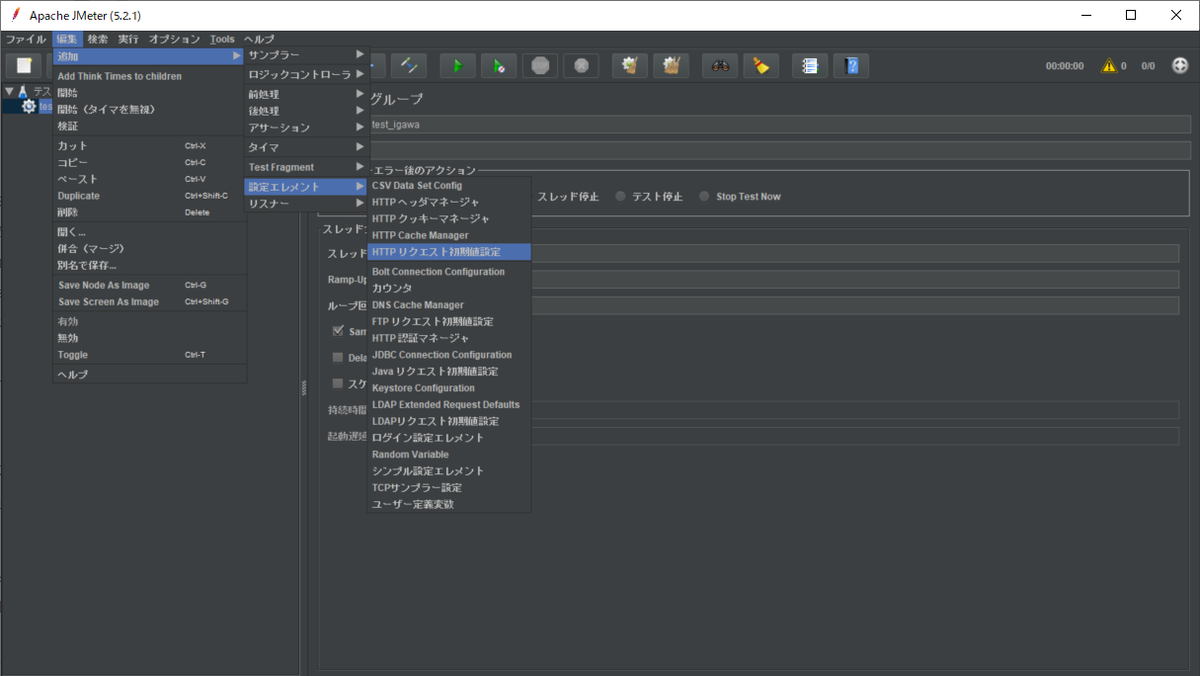Choose HTTP リクエスト初期値設定 from submenu
Image resolution: width=1200 pixels, height=676 pixels.
coord(449,251)
